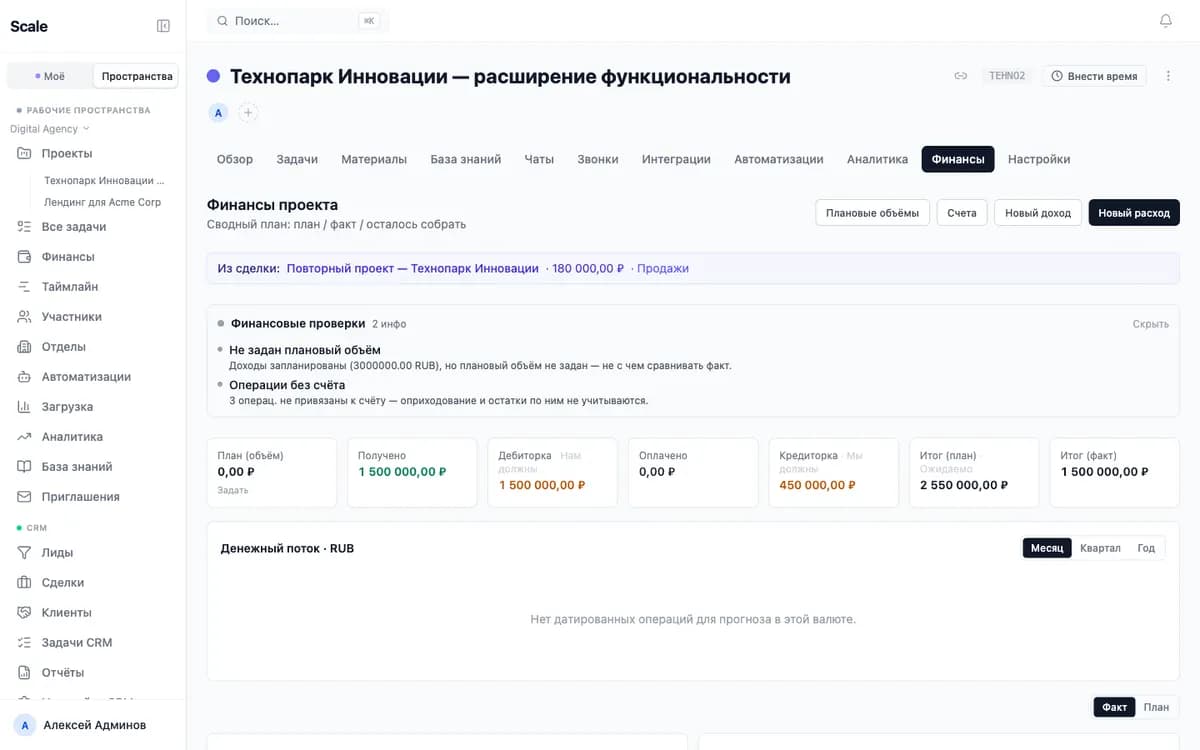Image resolution: width=1200 pixels, height=750 pixels.
Task: Set cash flow period to Квартал
Action: [x=1100, y=548]
